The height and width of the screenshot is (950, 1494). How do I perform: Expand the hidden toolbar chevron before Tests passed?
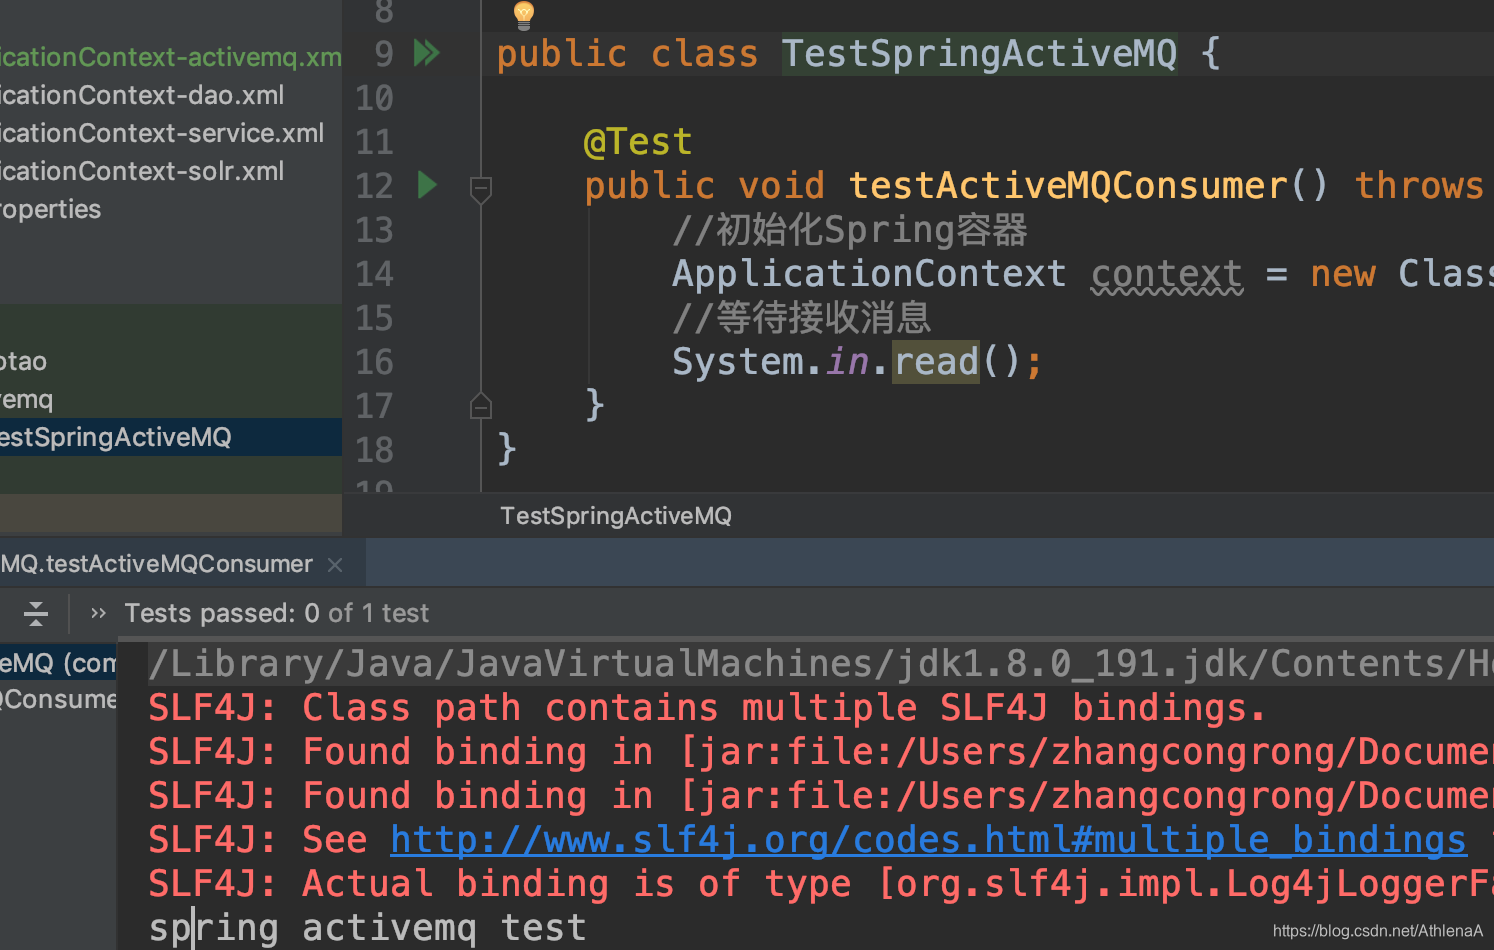point(98,613)
